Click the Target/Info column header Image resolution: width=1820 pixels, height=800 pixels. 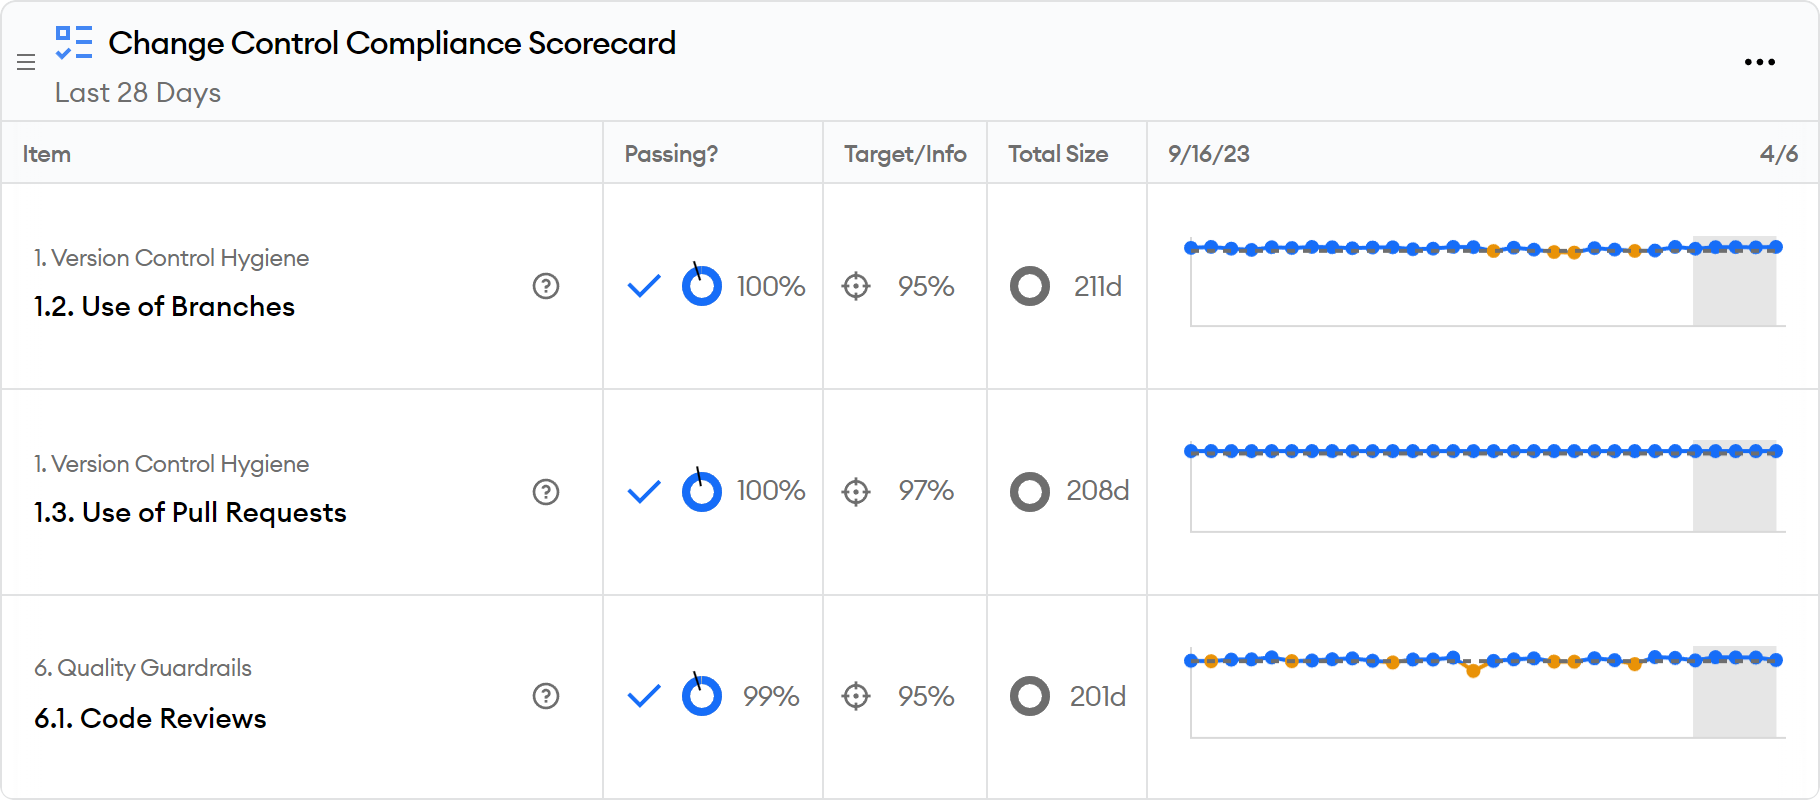(904, 154)
